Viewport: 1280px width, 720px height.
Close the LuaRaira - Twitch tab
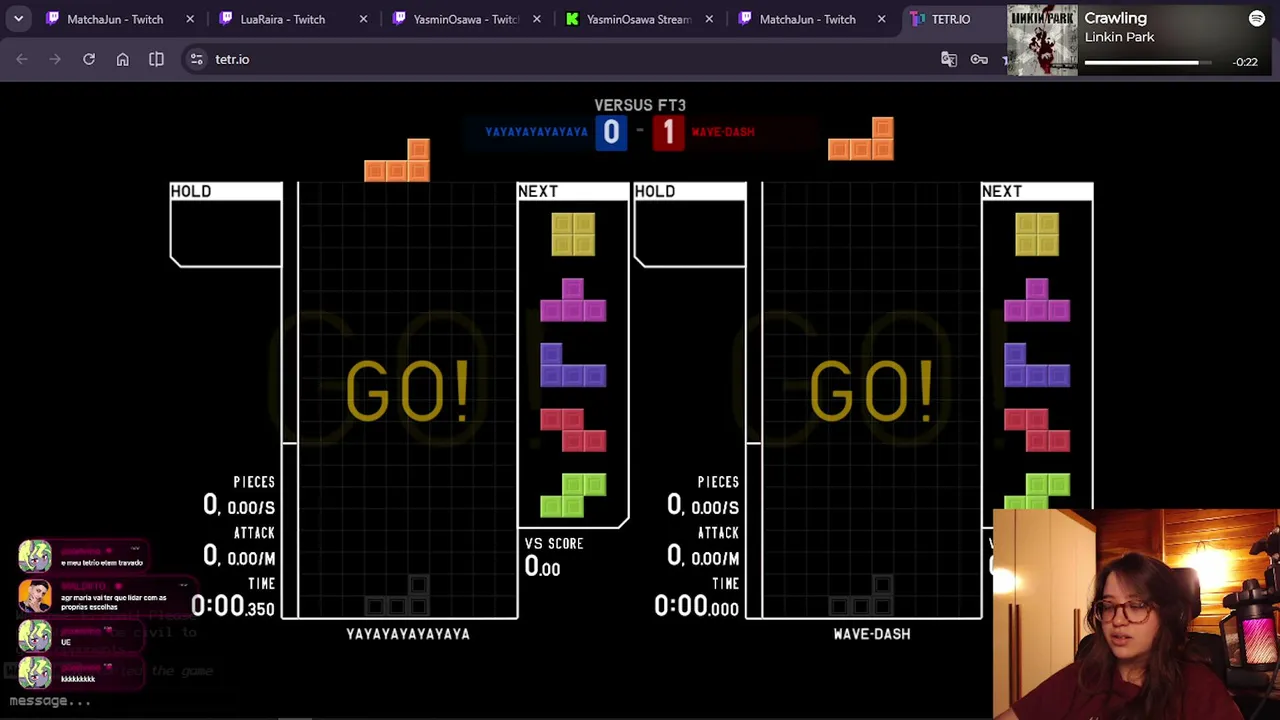(x=363, y=19)
